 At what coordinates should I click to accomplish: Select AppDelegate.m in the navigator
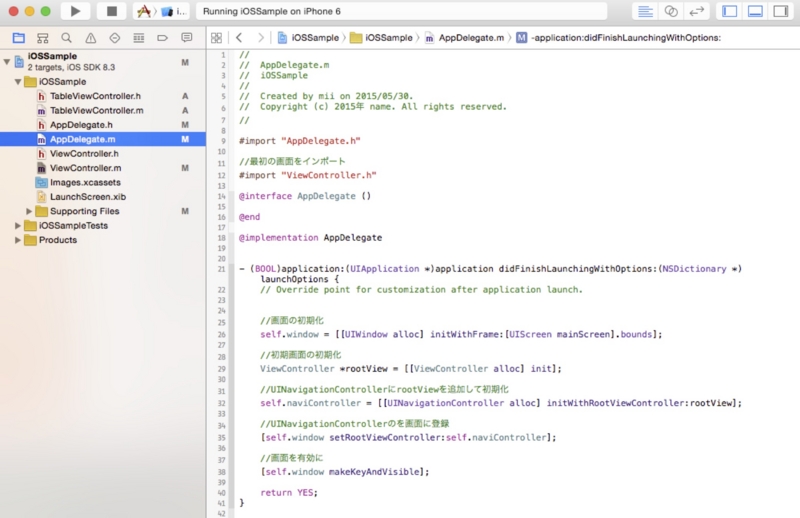tap(103, 139)
